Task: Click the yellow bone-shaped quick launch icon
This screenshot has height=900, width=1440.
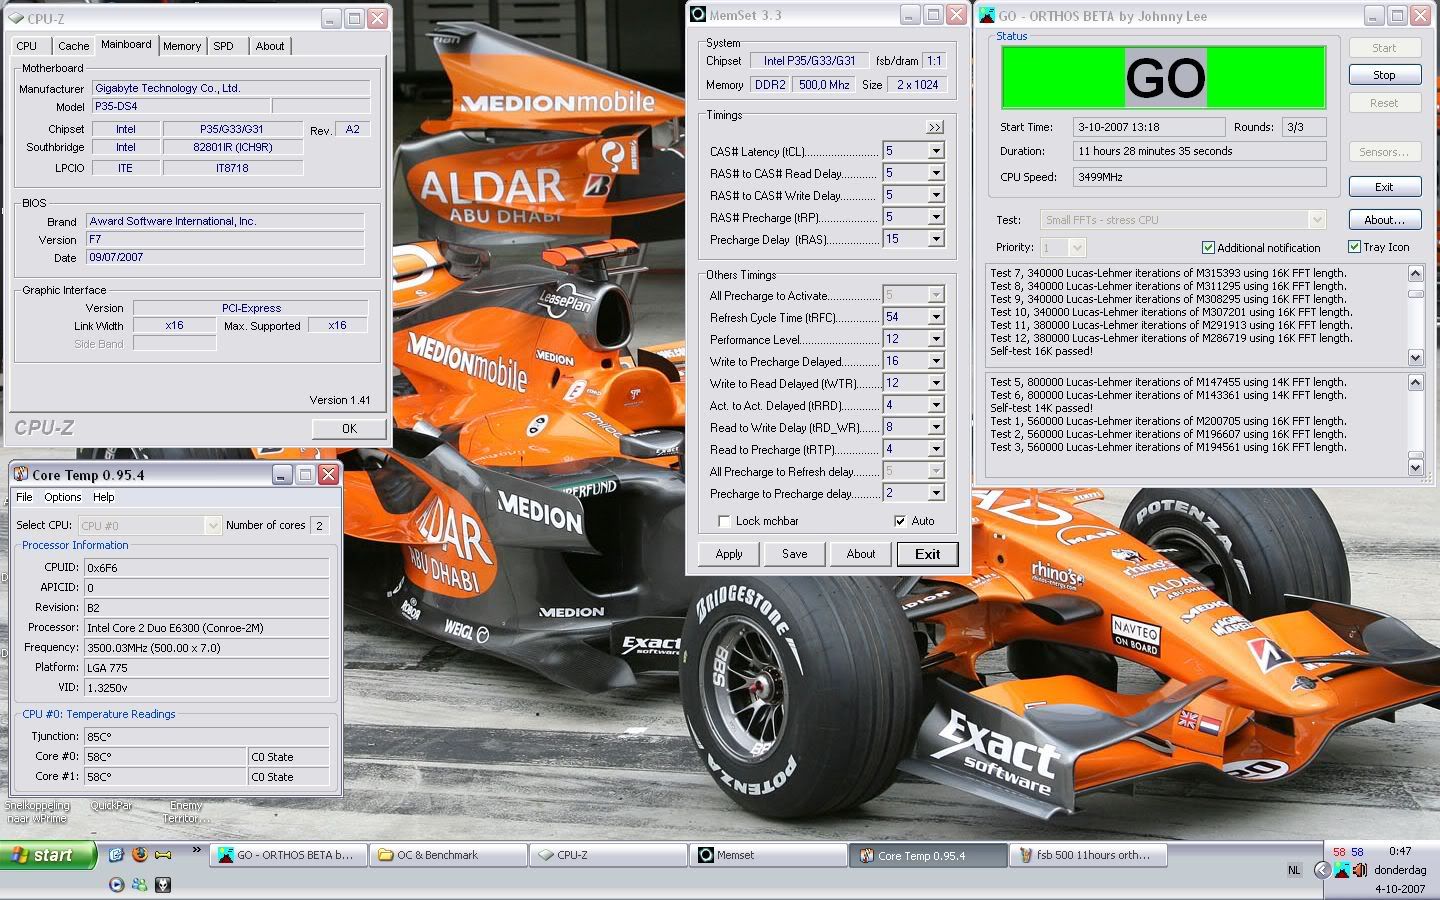Action: (x=162, y=855)
